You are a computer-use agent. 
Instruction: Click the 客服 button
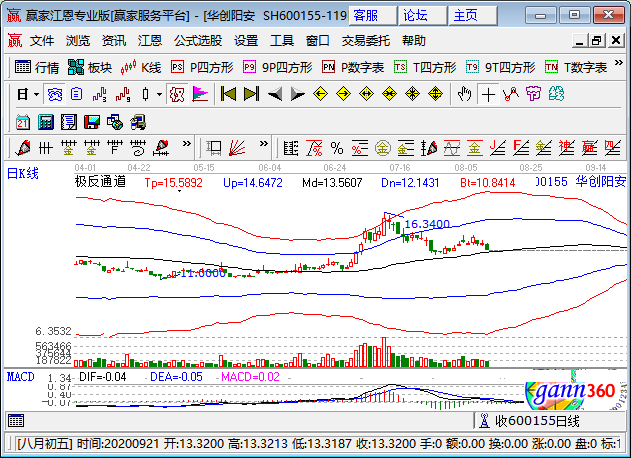tap(373, 16)
